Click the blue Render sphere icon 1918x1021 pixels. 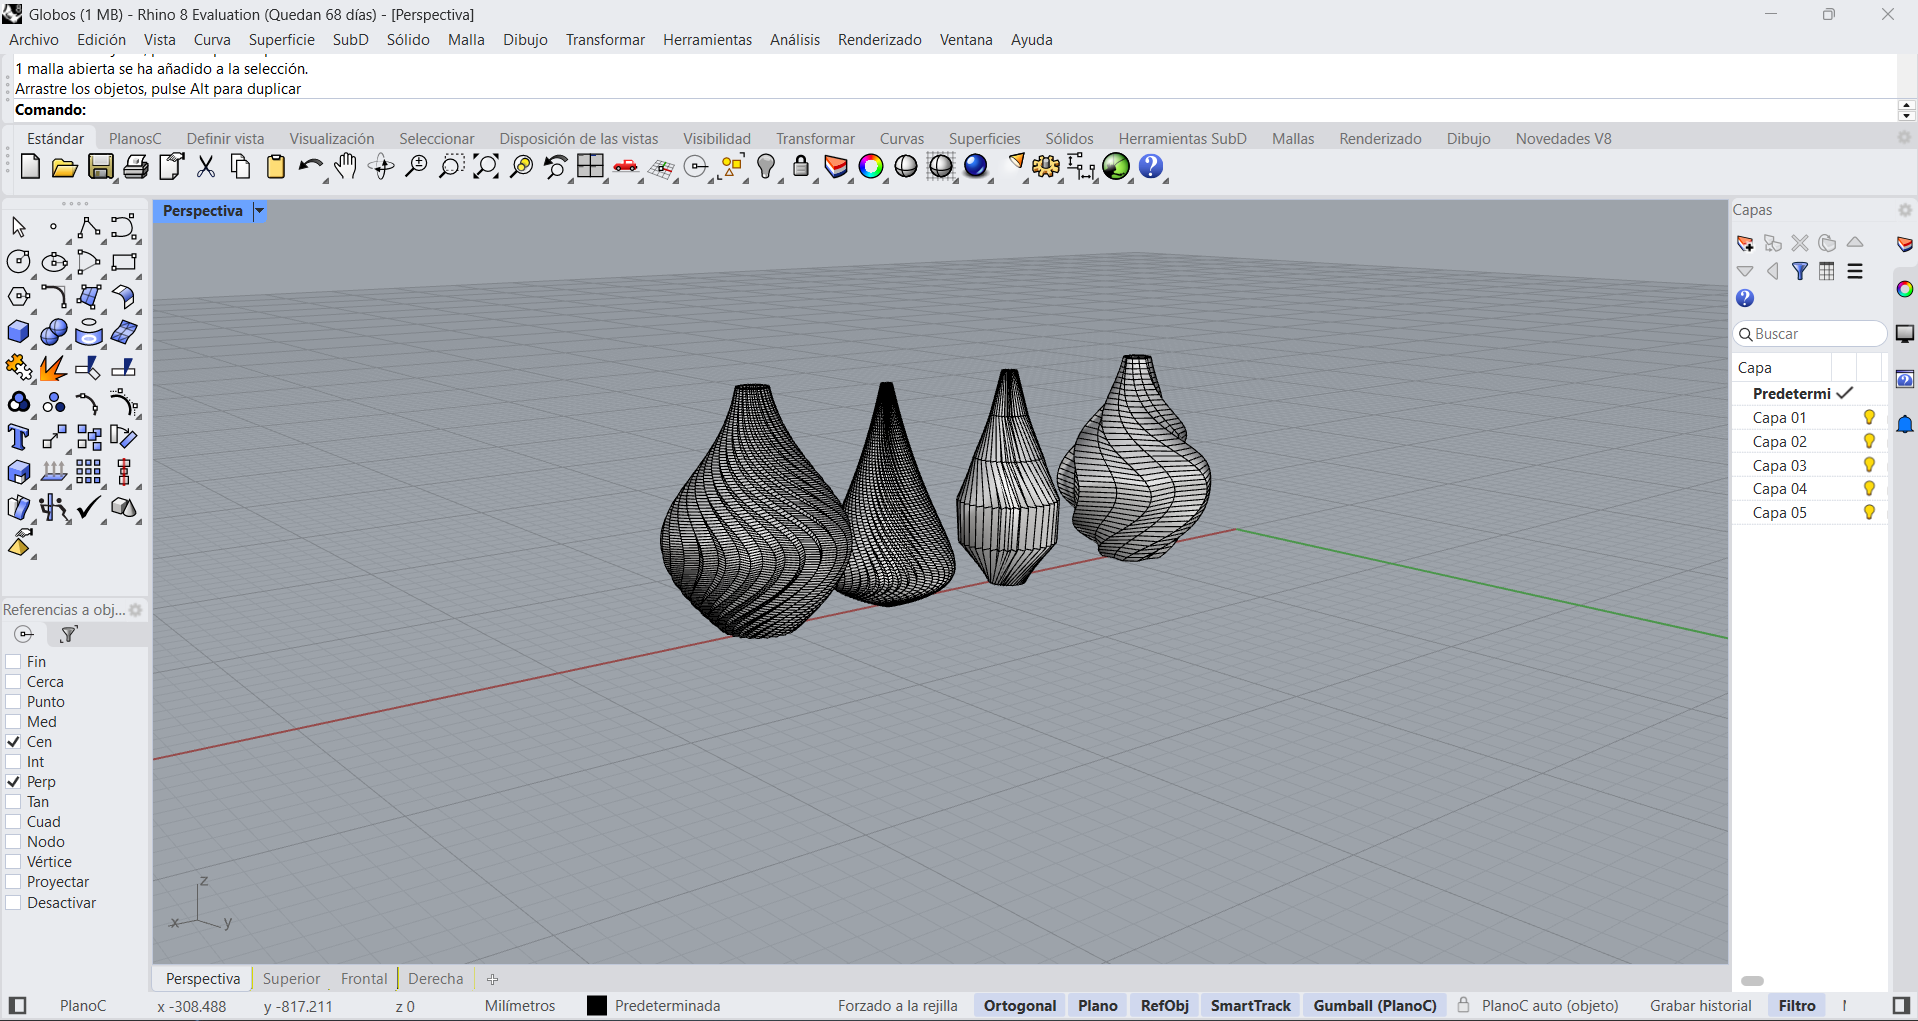tap(976, 167)
